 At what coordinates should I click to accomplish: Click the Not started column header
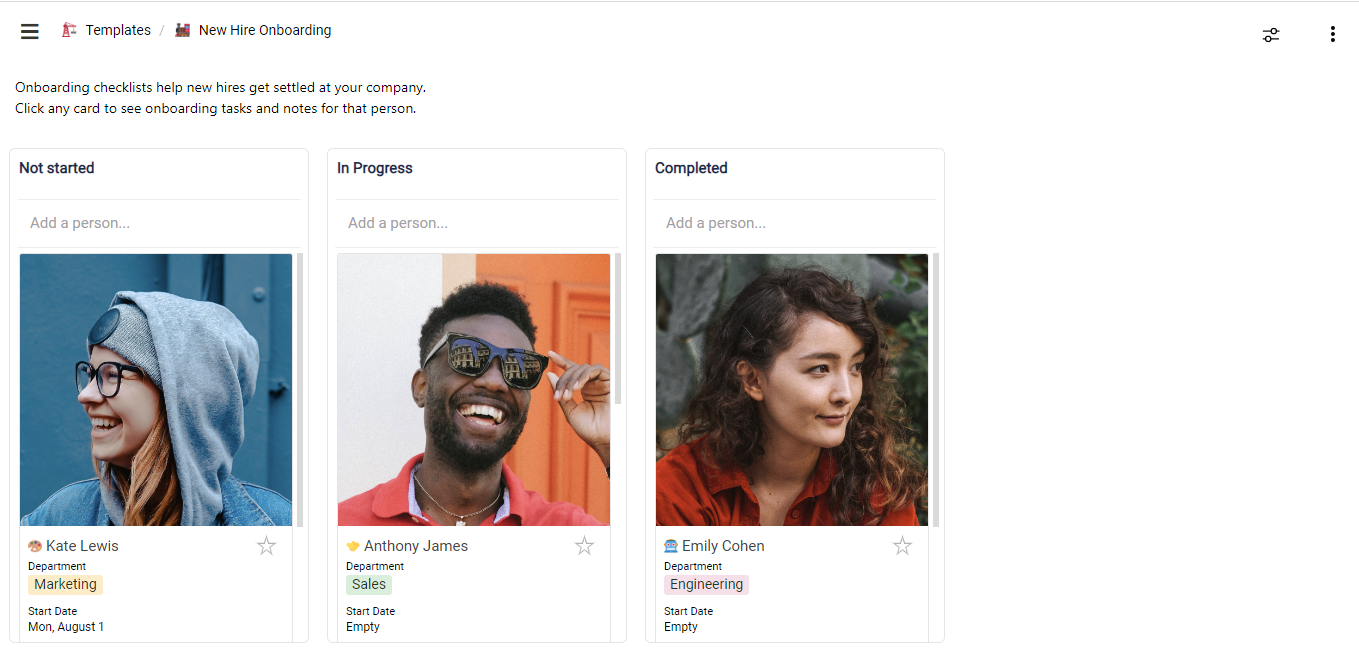pyautogui.click(x=57, y=168)
